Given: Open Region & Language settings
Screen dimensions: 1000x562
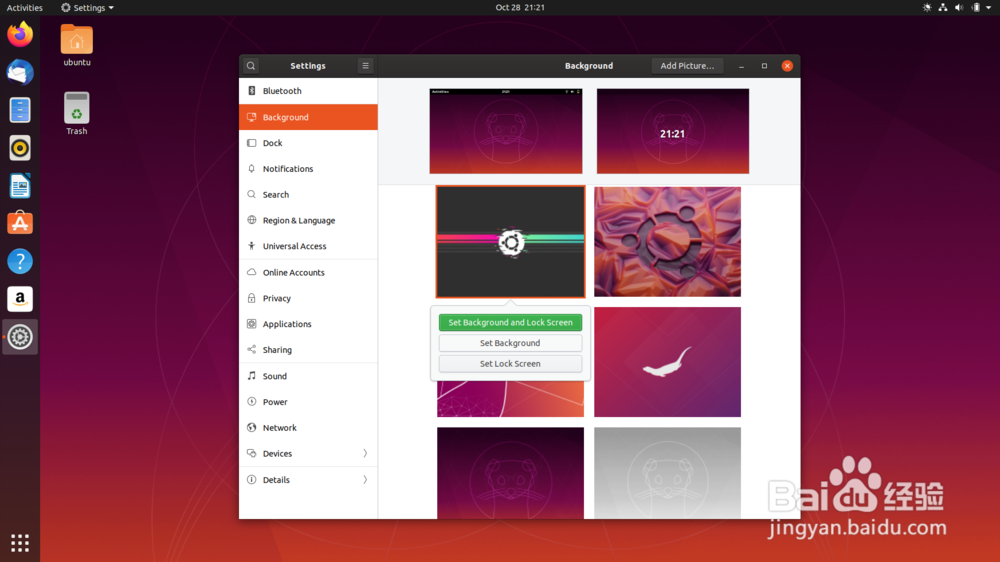Looking at the screenshot, I should click(308, 220).
